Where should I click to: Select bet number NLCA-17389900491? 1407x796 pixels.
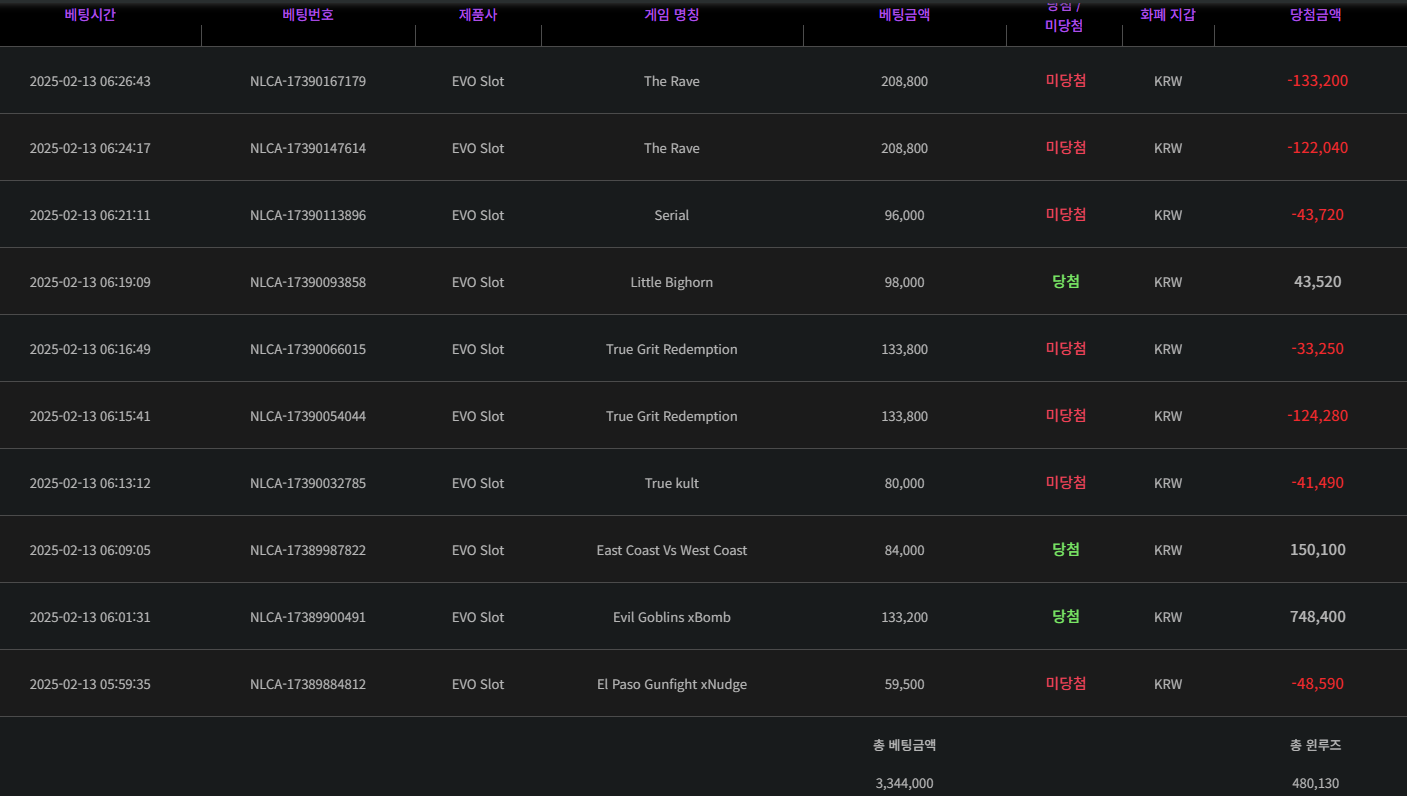308,617
